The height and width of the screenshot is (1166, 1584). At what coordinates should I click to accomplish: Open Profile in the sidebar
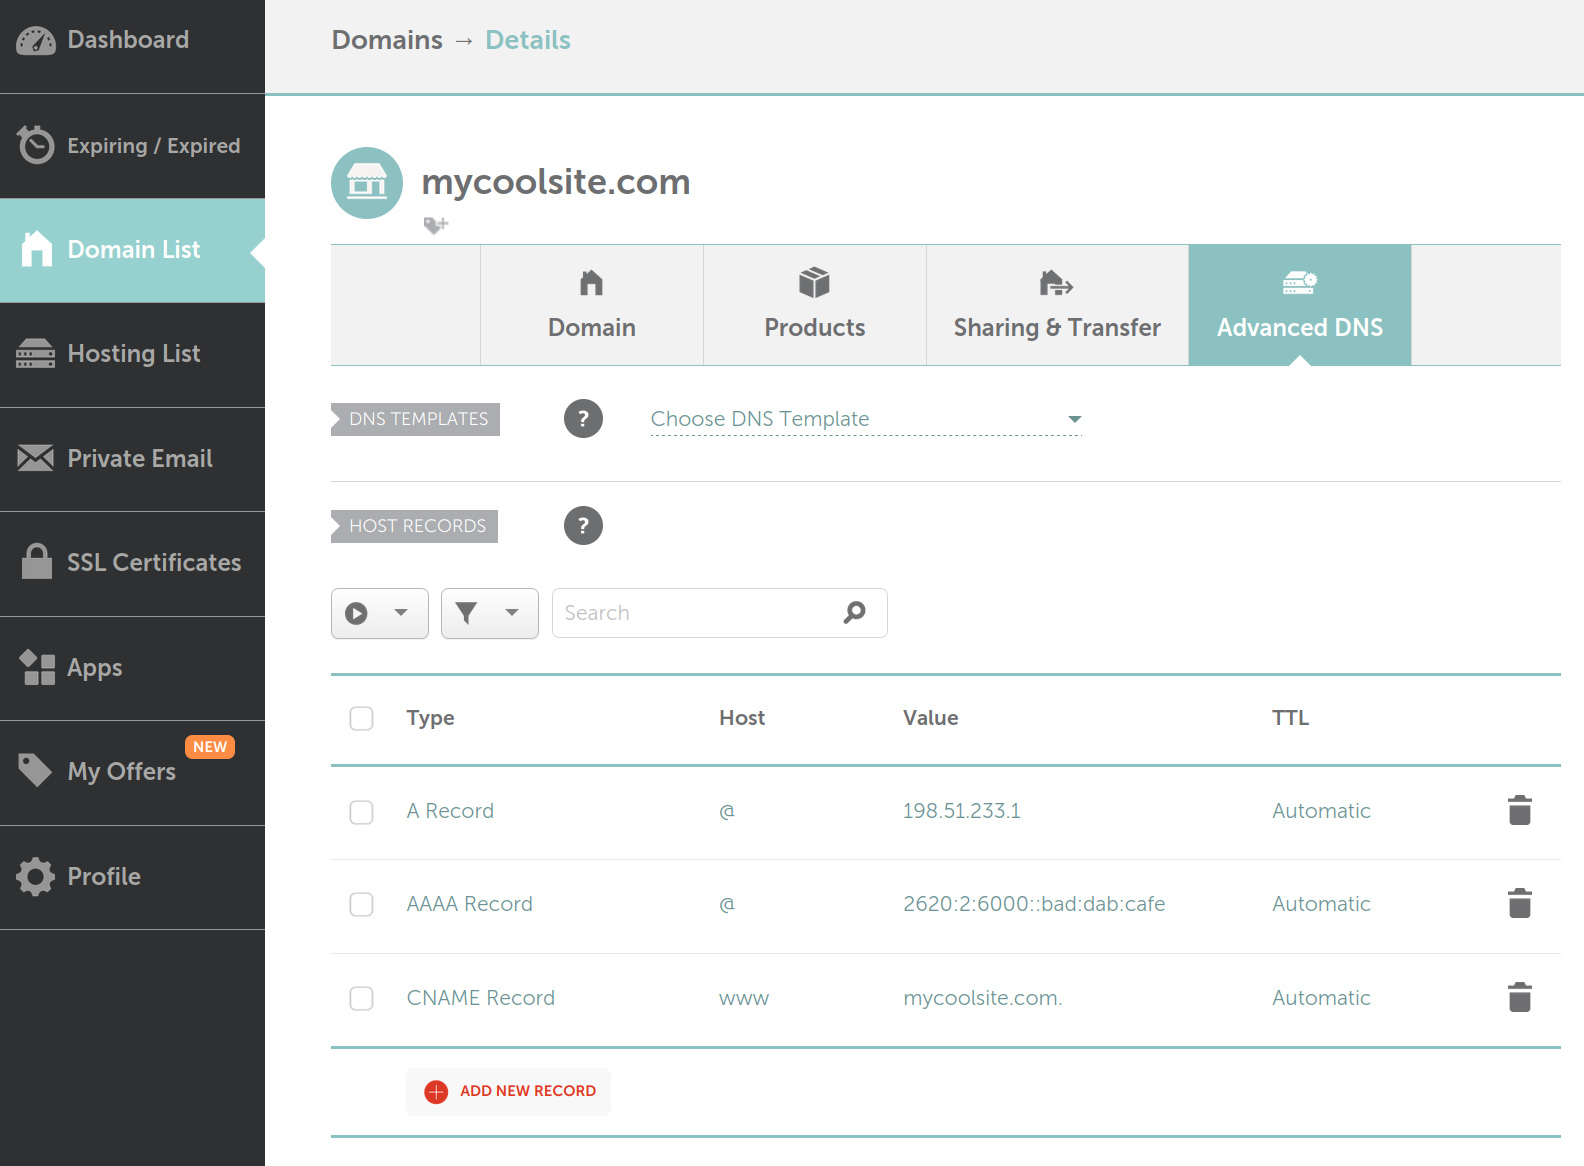coord(132,877)
